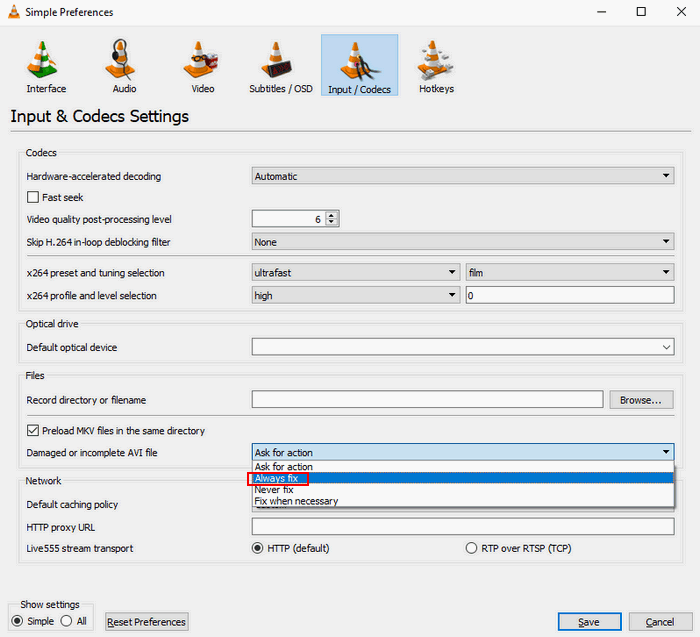Select the Input / Codecs cone icon
700x637 pixels.
359,61
